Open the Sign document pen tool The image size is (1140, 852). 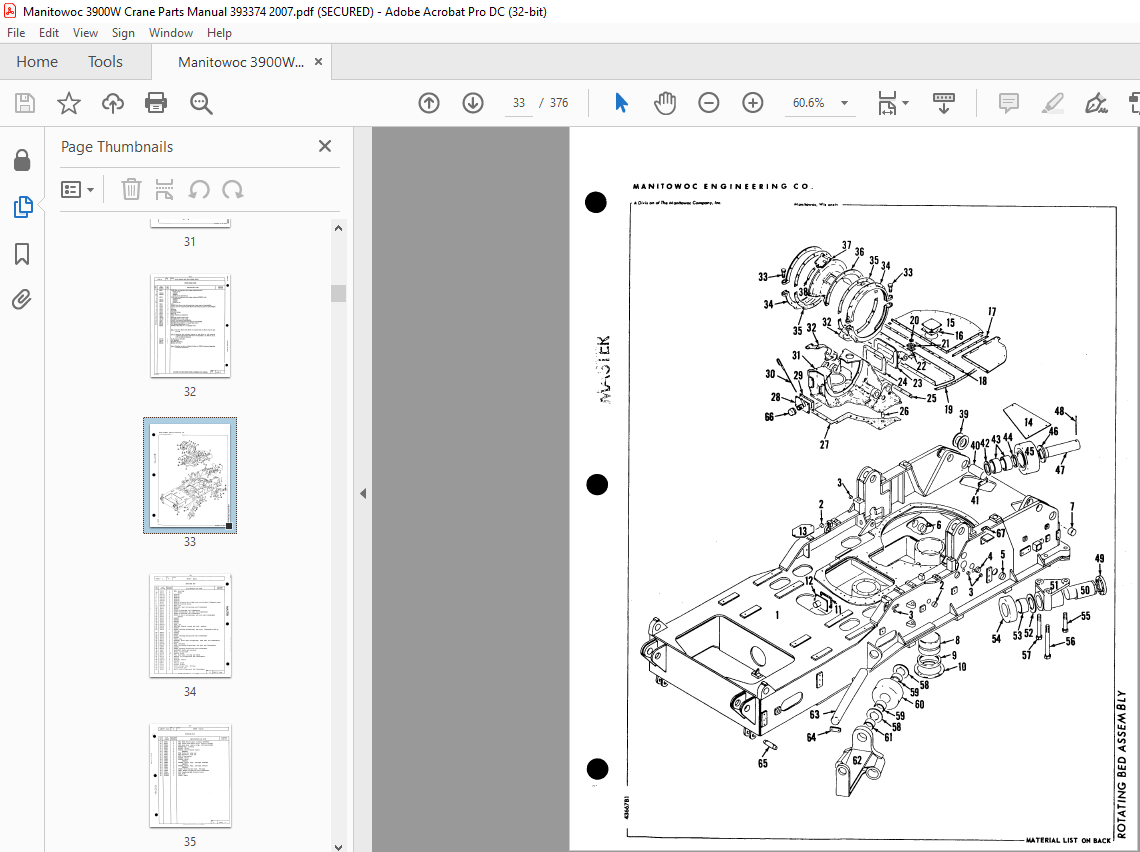1096,103
